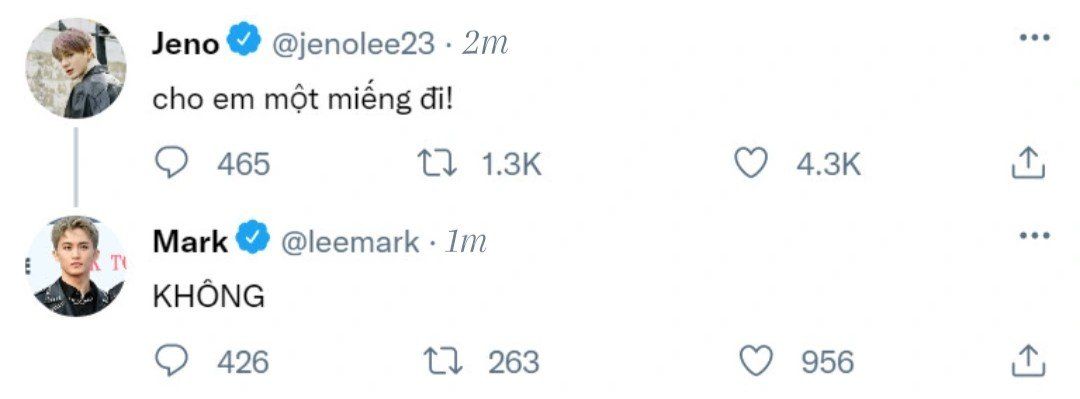This screenshot has width=1080, height=399.
Task: Like Jeno's tweet with heart icon
Action: pyautogui.click(x=751, y=164)
